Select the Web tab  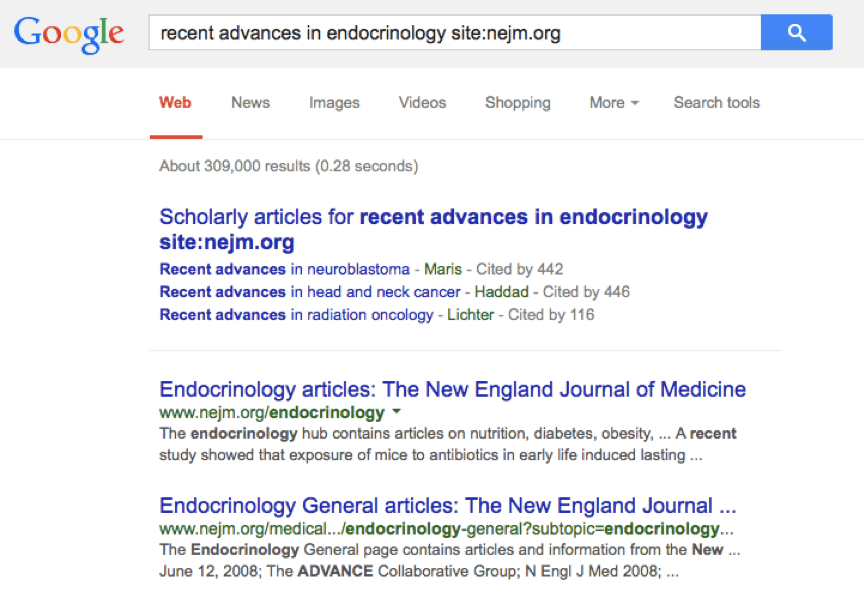[175, 102]
